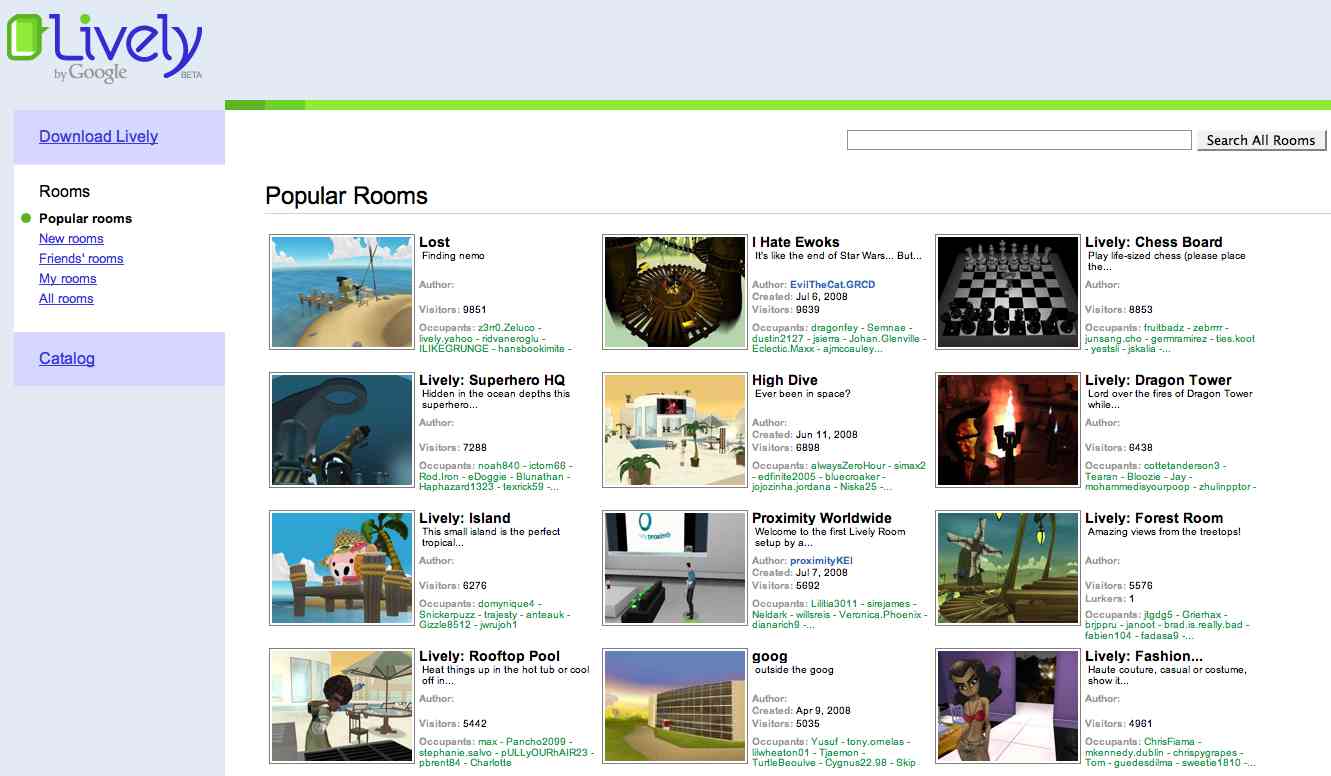This screenshot has height=776, width=1331.
Task: Click 'Ever been in space?' description
Action: [x=803, y=394]
